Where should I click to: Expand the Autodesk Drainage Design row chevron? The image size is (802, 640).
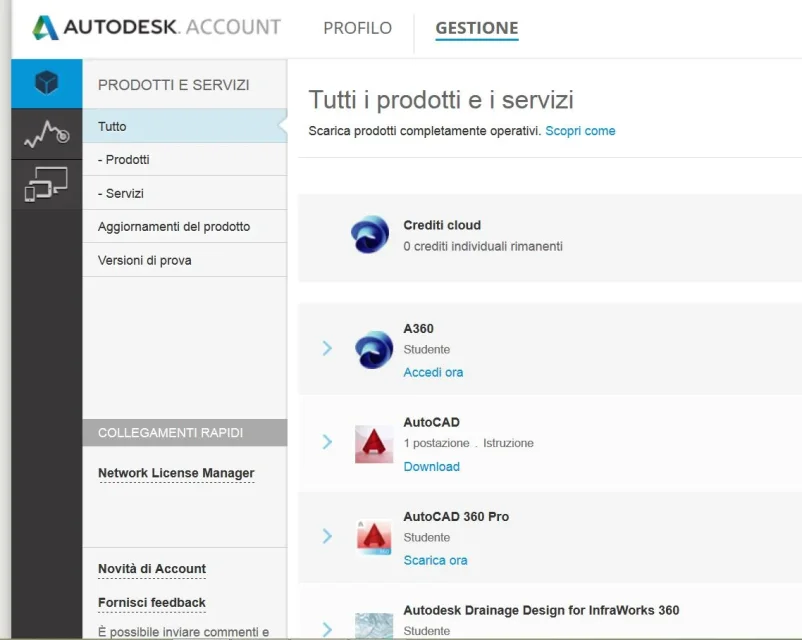(327, 630)
